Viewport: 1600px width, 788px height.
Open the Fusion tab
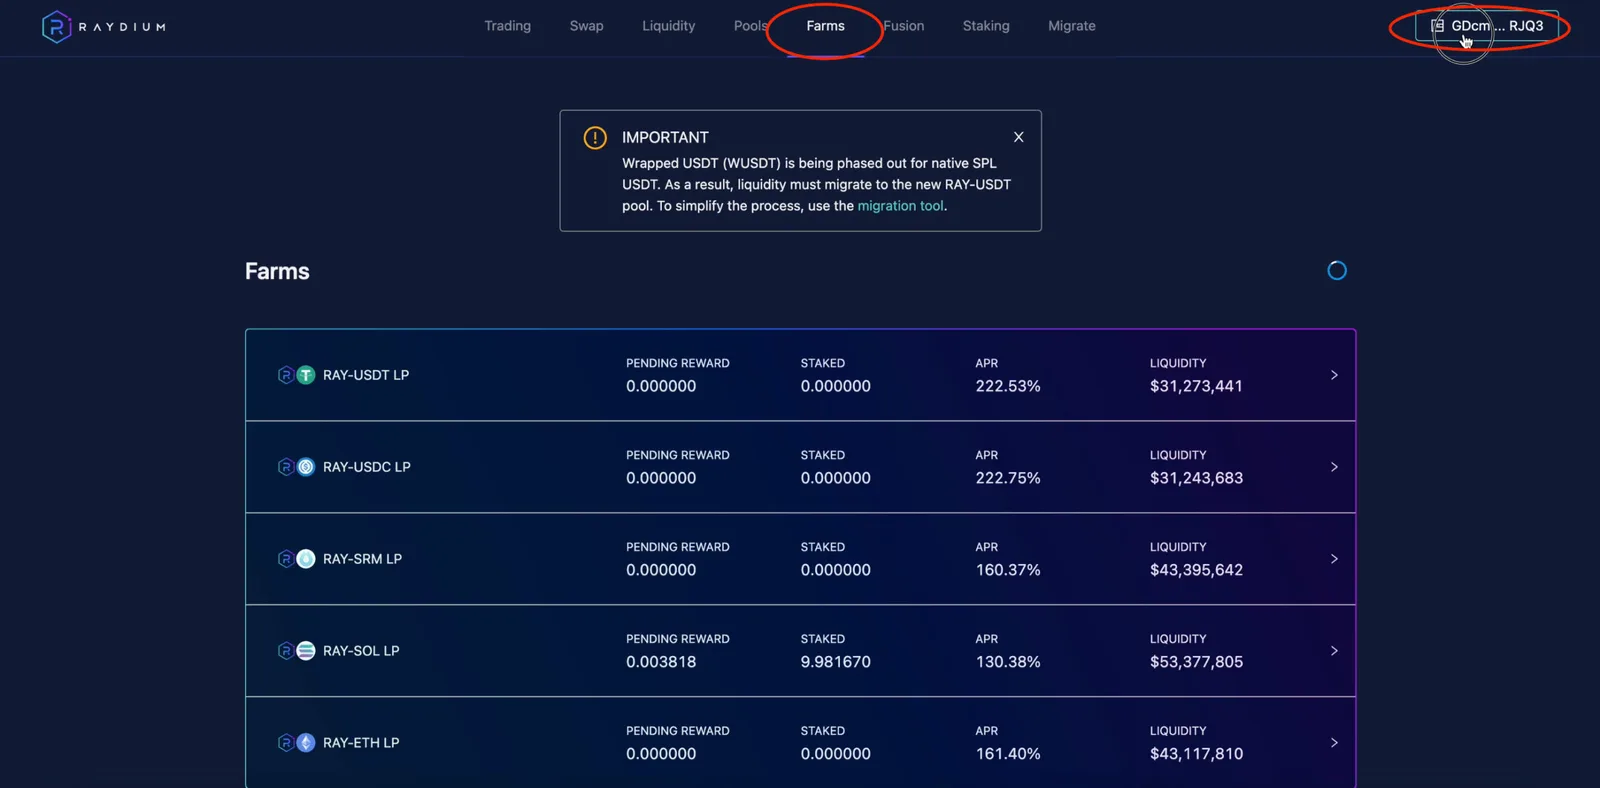[x=904, y=26]
